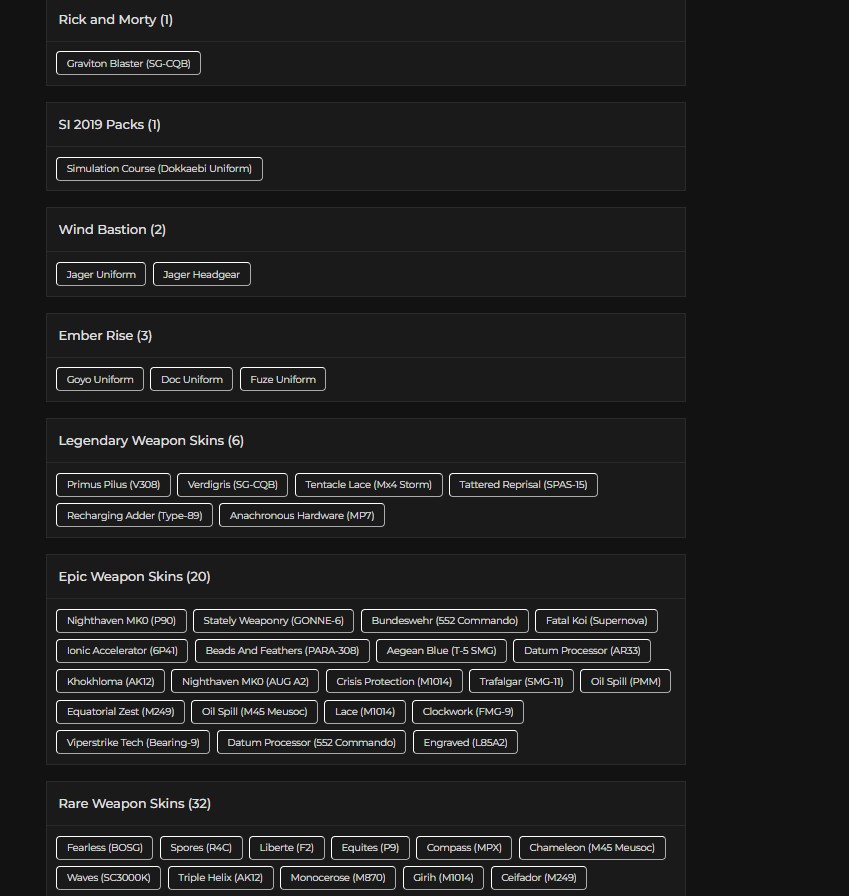Click the SI 2019 Packs (1) heading
Screen dimensions: 849x896
tap(109, 125)
